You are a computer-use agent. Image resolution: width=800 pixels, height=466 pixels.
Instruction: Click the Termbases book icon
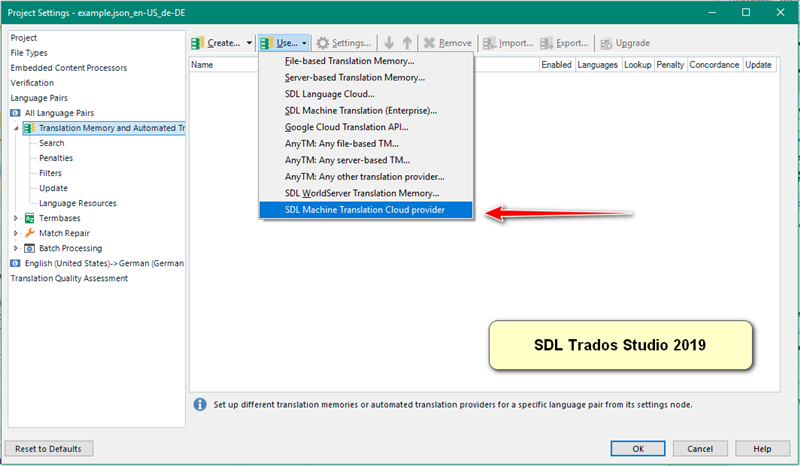(x=30, y=218)
